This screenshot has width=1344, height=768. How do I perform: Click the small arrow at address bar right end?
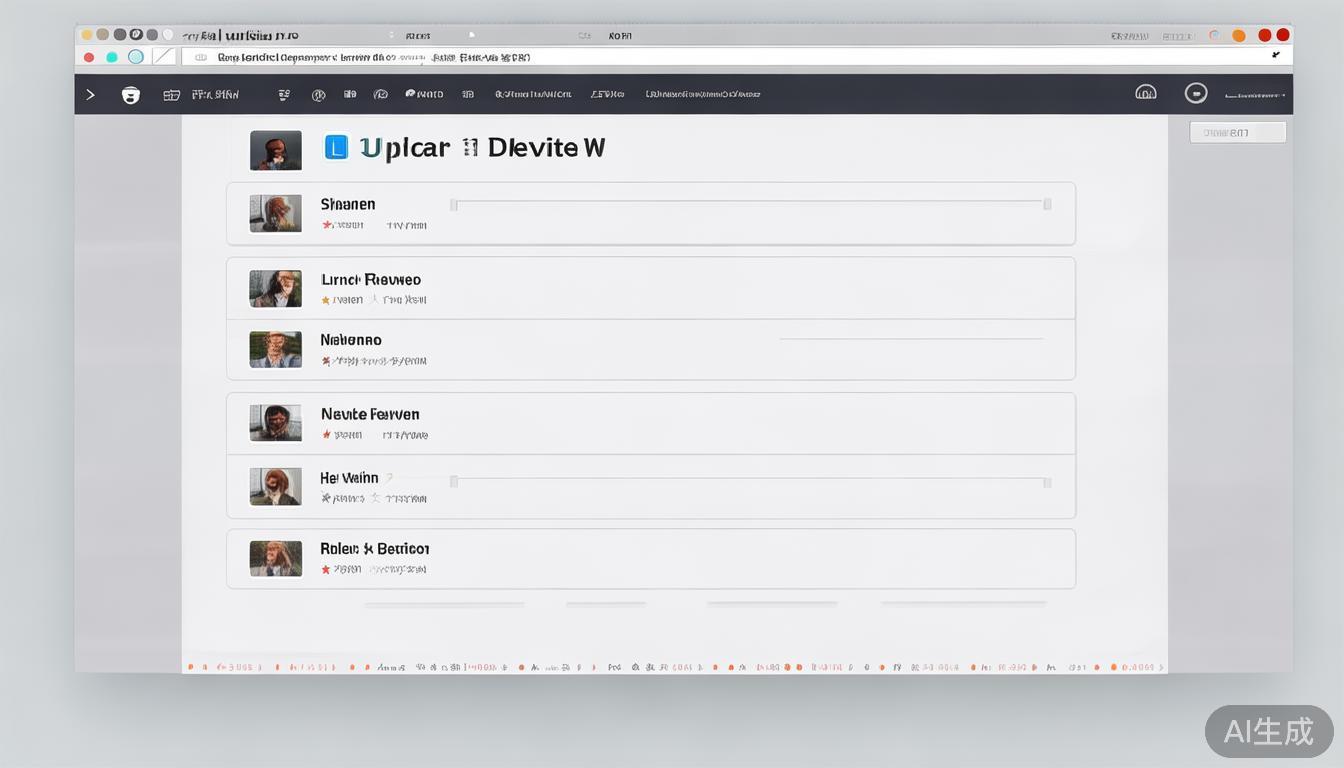[1275, 56]
